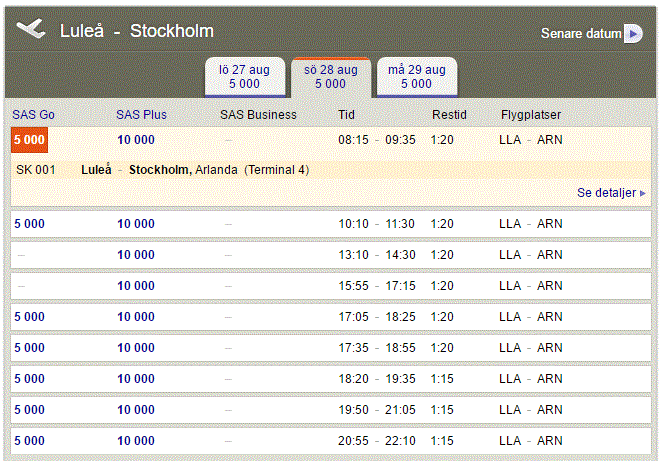
Task: Pick SAS Plus 10 000 on 20:55 flight
Action: click(x=136, y=441)
